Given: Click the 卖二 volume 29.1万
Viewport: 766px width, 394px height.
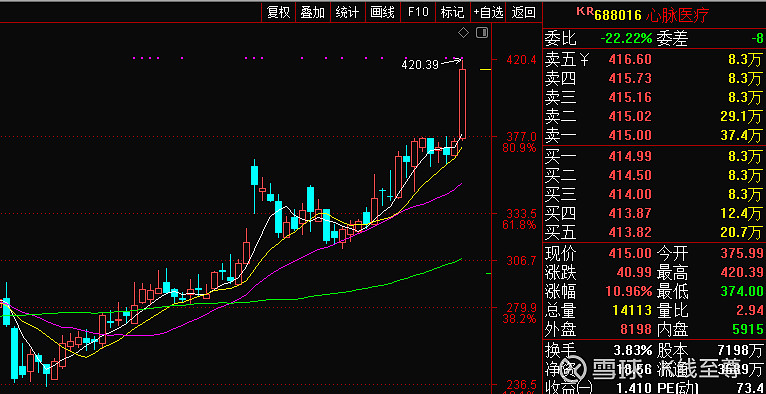Looking at the screenshot, I should (x=741, y=116).
